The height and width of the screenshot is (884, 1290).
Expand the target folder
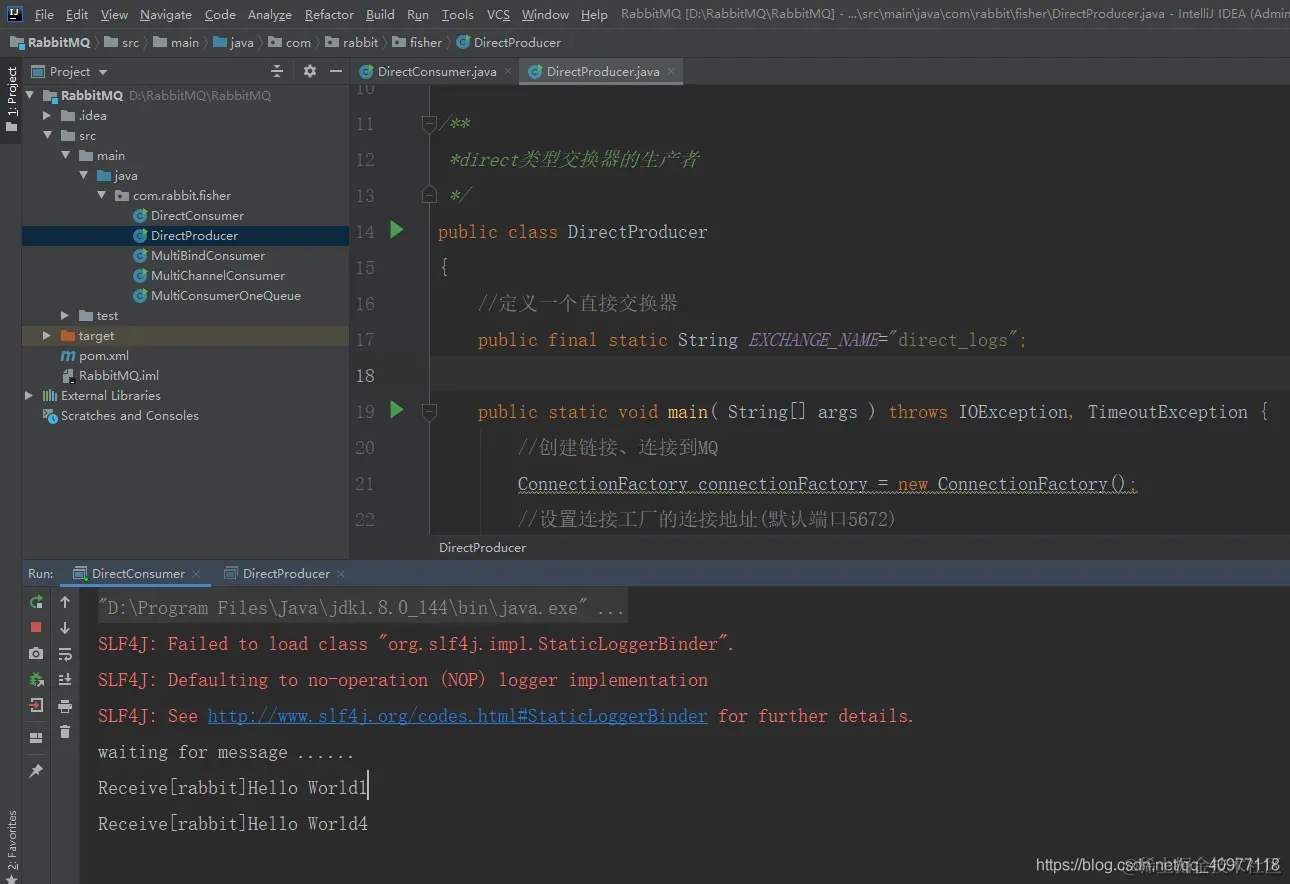click(47, 335)
